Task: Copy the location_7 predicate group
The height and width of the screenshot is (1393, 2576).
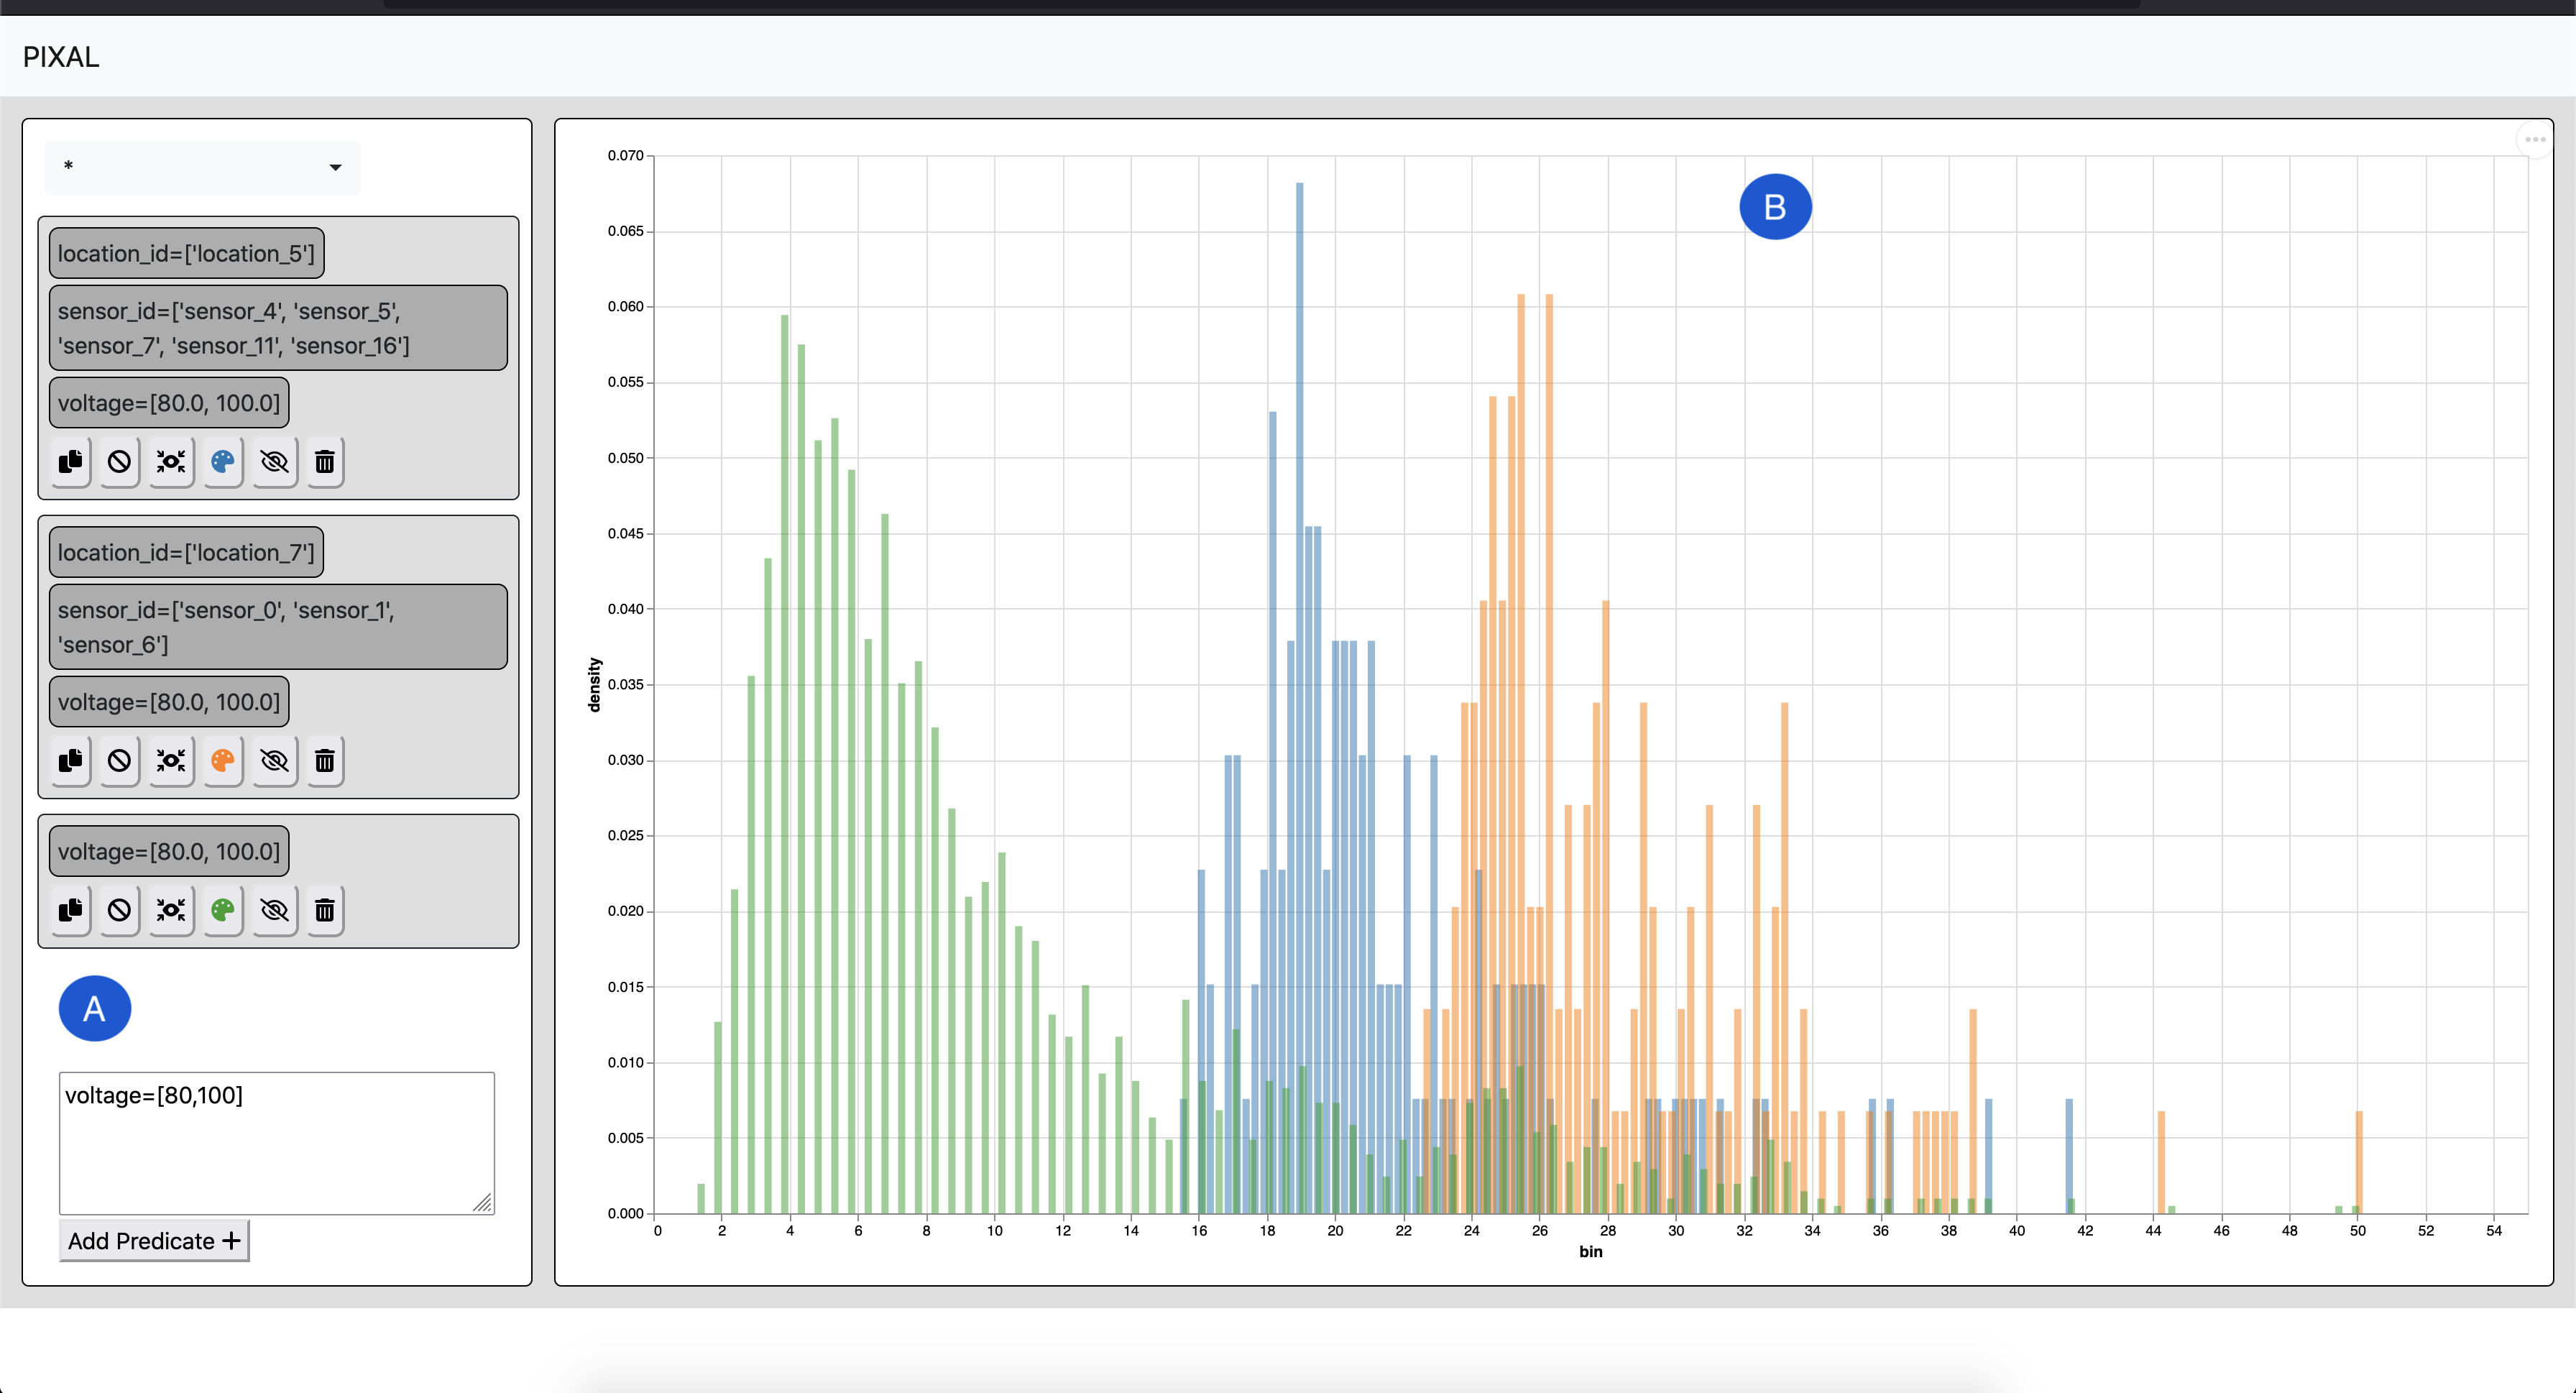Action: [x=71, y=760]
